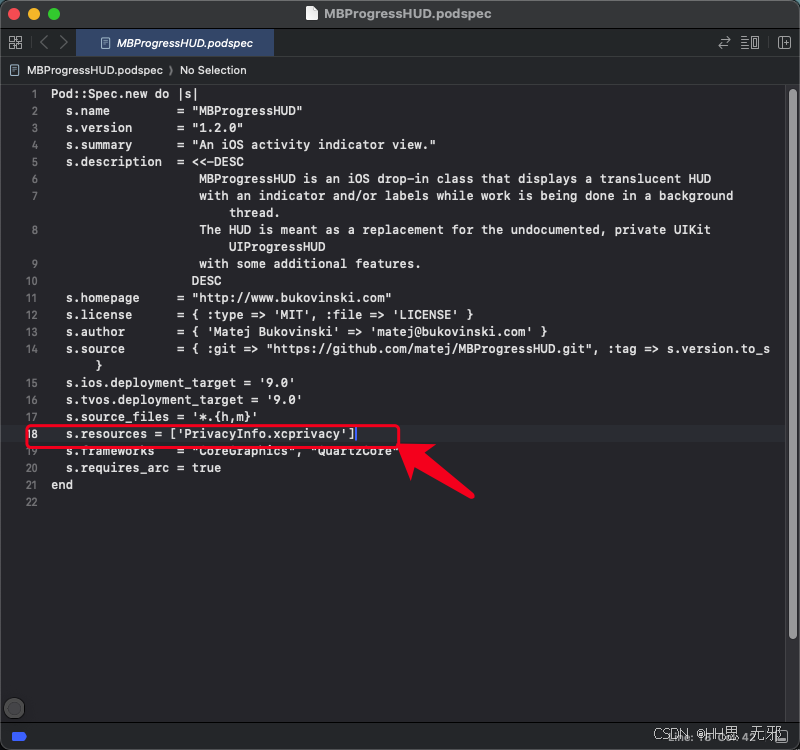Click line number 5 in the gutter

[x=34, y=162]
